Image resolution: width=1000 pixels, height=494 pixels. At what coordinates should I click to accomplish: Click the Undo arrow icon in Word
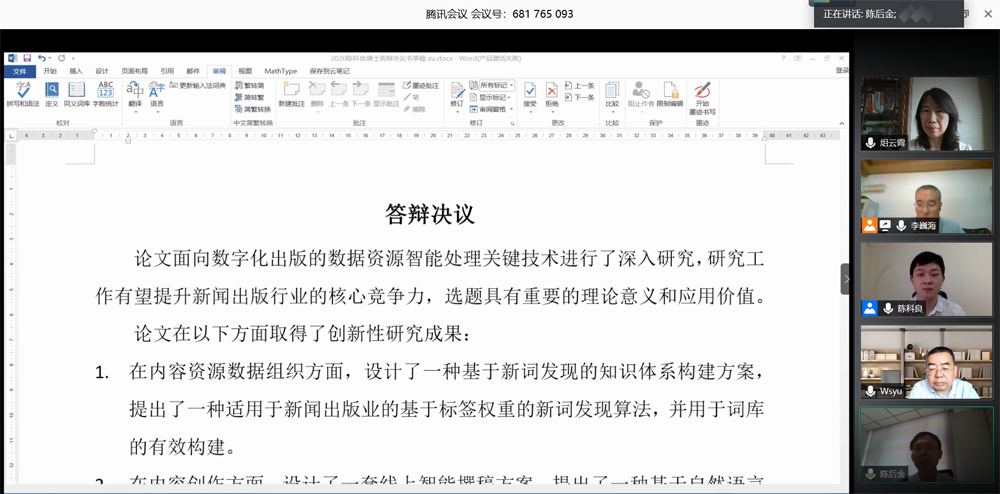click(41, 58)
